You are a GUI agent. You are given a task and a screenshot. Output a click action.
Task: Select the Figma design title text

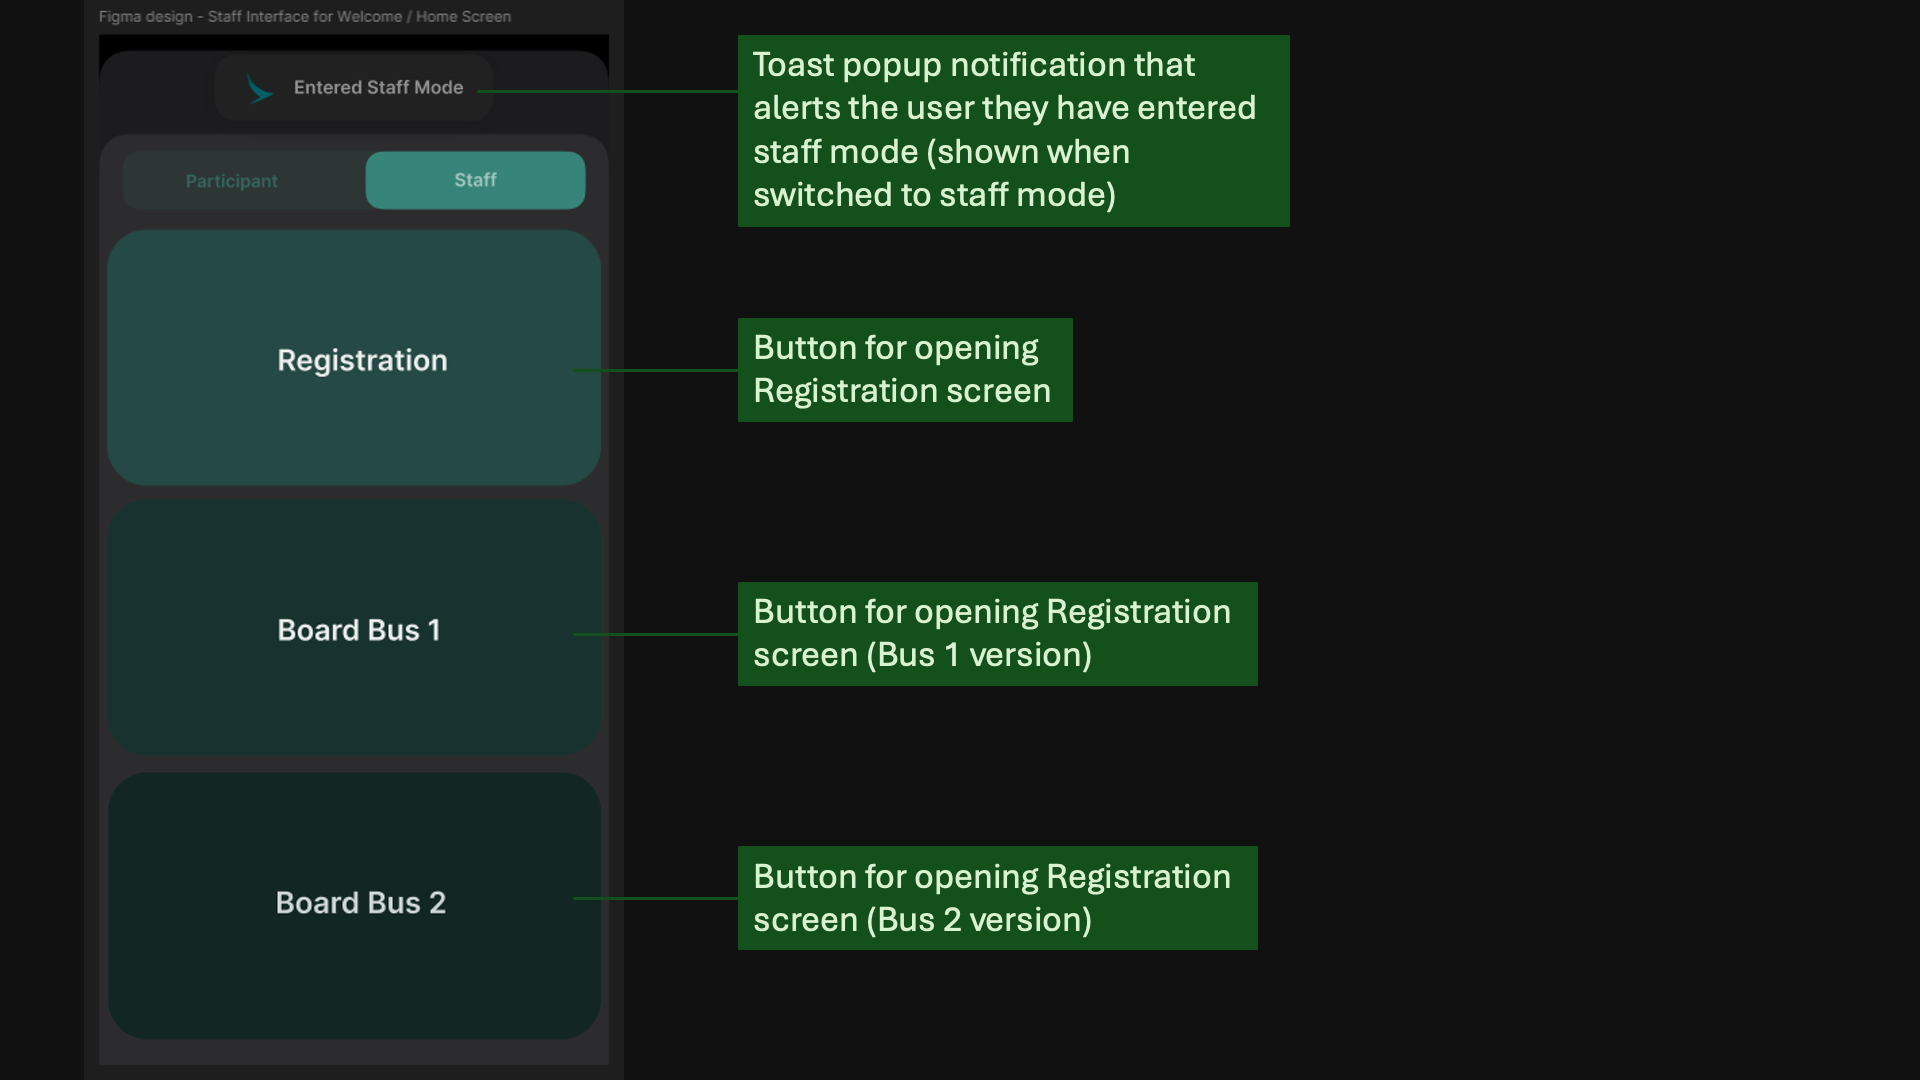[304, 16]
